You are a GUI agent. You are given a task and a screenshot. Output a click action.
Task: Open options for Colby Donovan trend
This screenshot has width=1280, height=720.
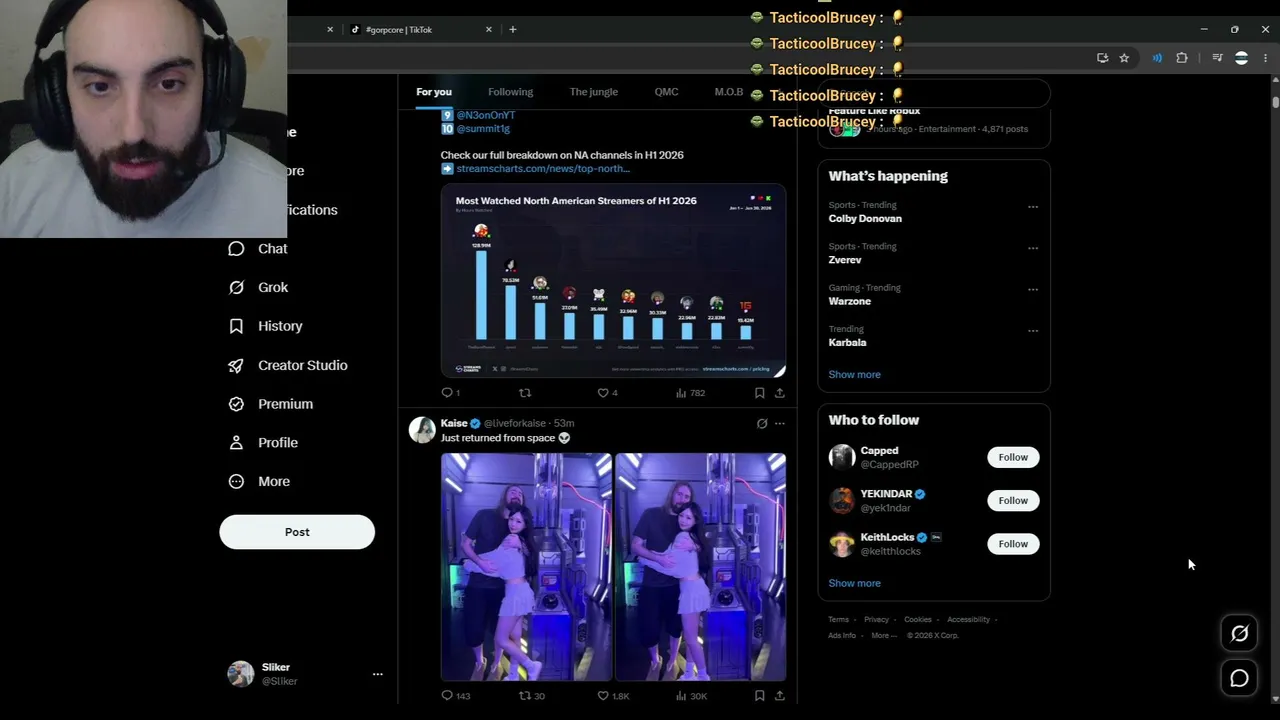[x=1033, y=207]
